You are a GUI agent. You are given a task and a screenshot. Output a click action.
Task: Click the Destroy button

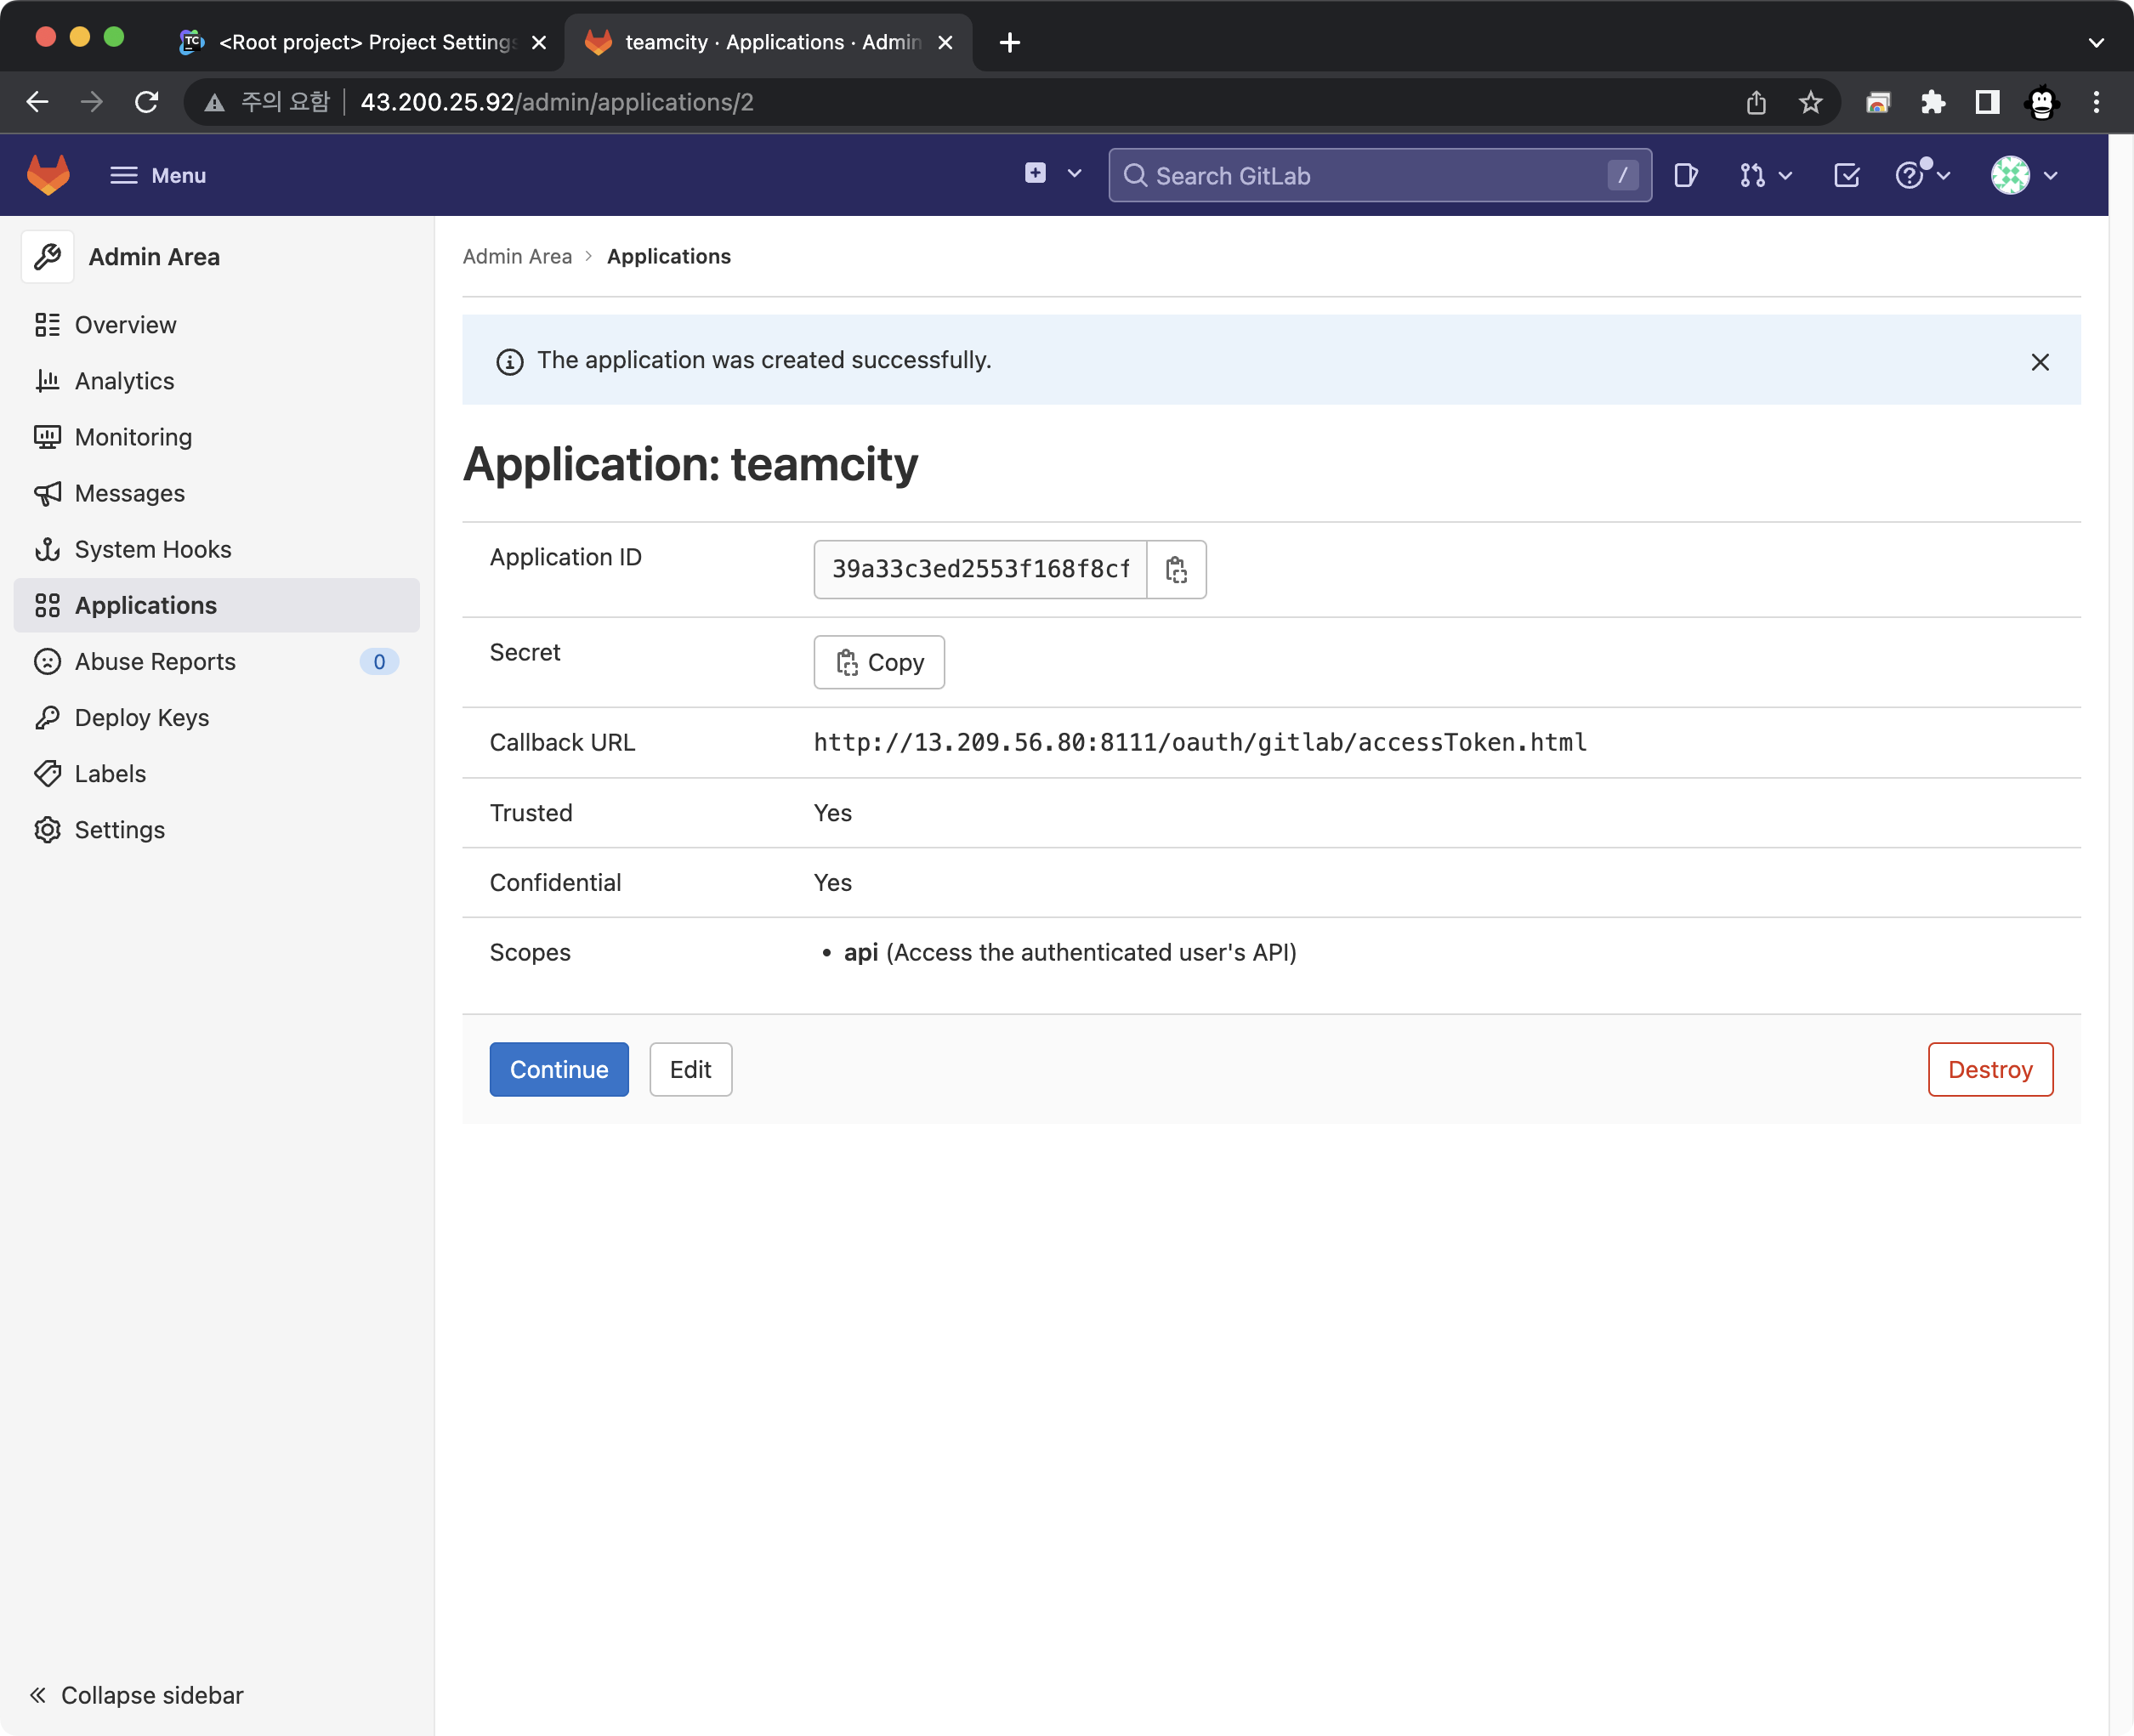[x=1990, y=1069]
